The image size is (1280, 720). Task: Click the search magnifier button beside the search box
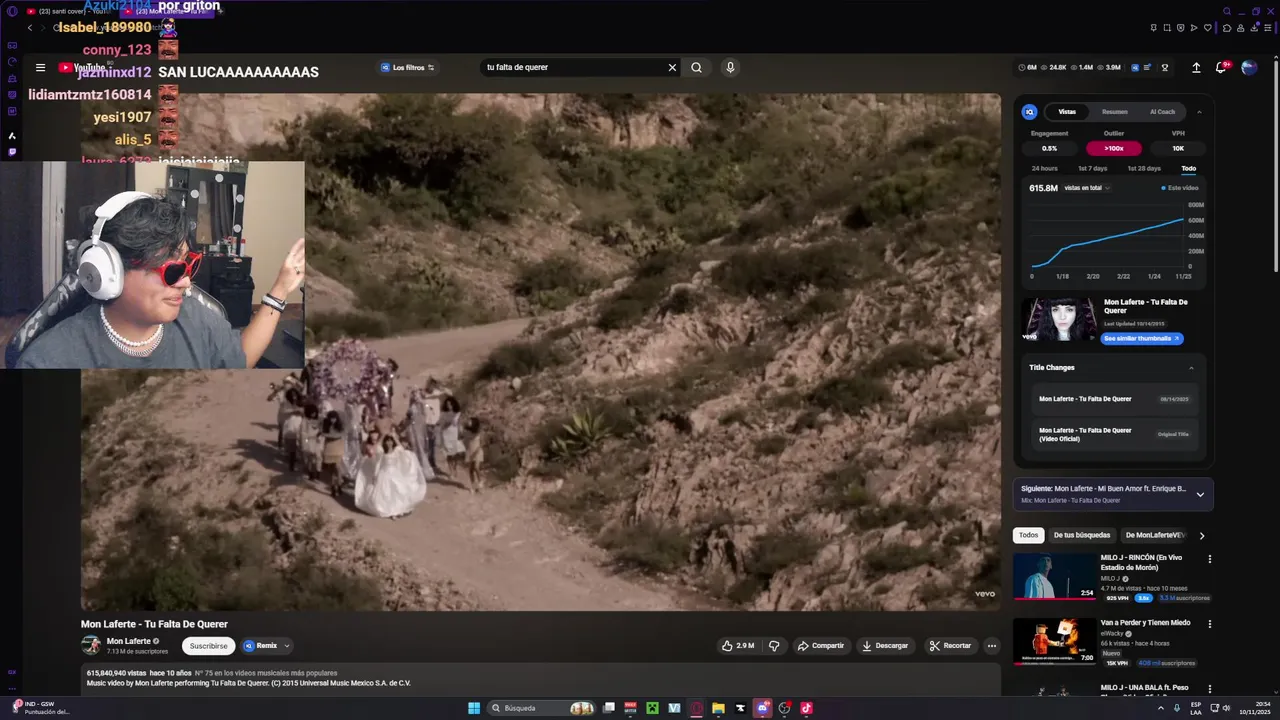(696, 68)
